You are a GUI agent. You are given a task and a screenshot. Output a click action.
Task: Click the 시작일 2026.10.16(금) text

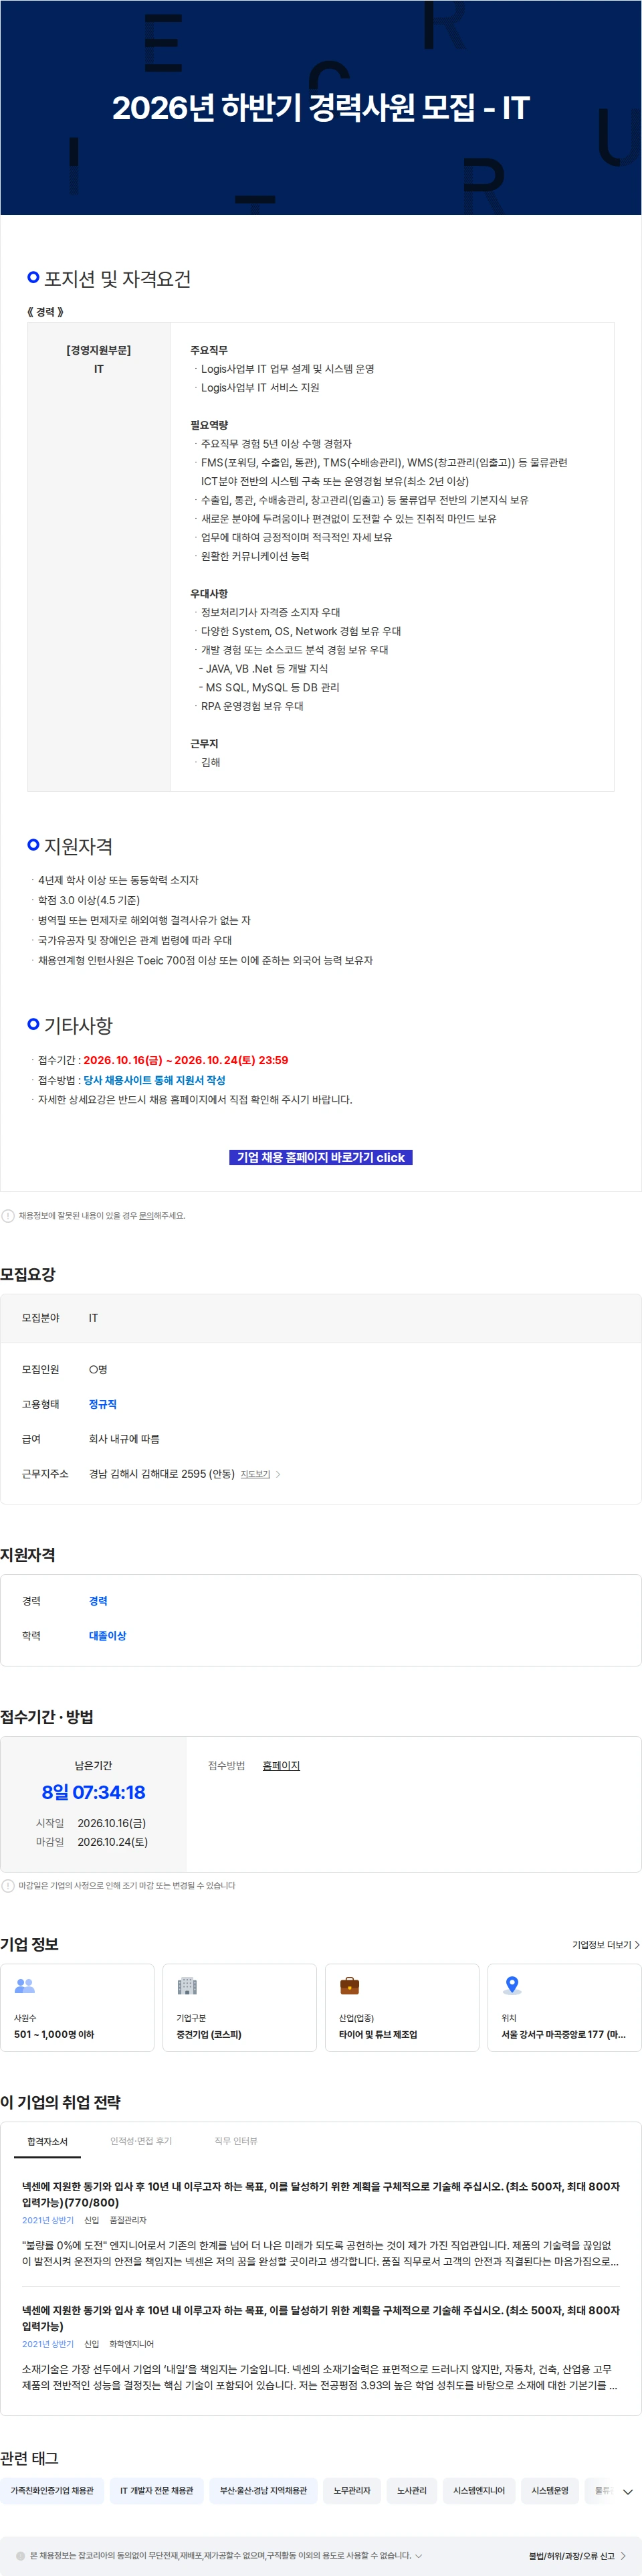[x=91, y=1823]
